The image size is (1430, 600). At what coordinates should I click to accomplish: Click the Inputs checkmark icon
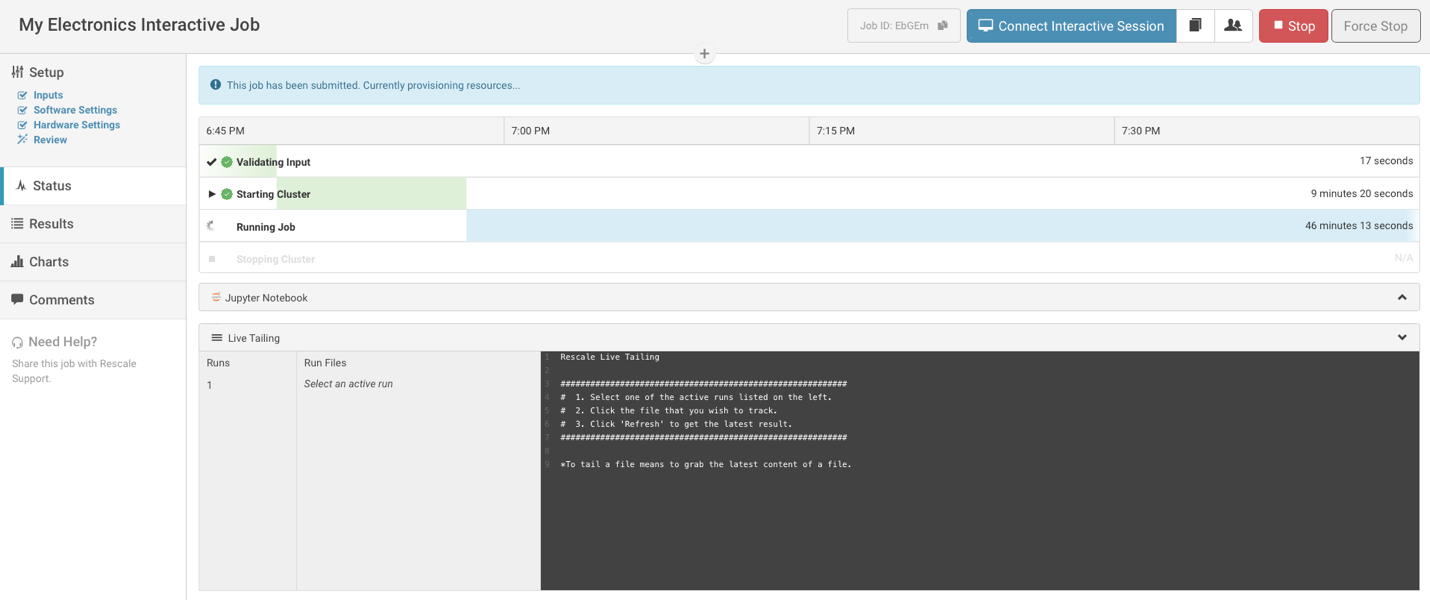pos(22,95)
